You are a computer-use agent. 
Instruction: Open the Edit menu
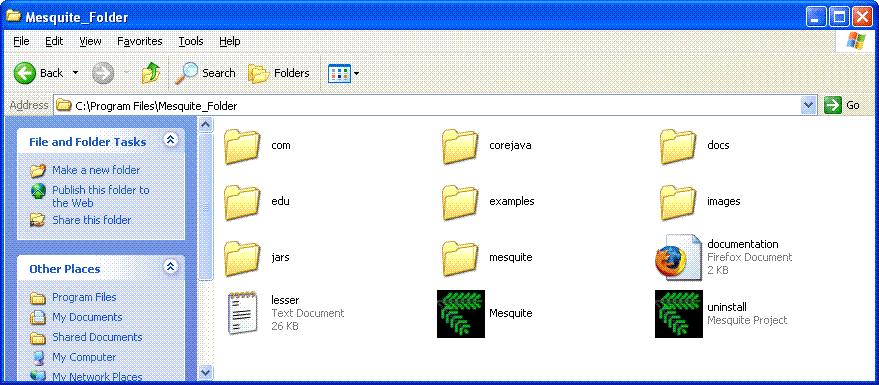click(54, 41)
